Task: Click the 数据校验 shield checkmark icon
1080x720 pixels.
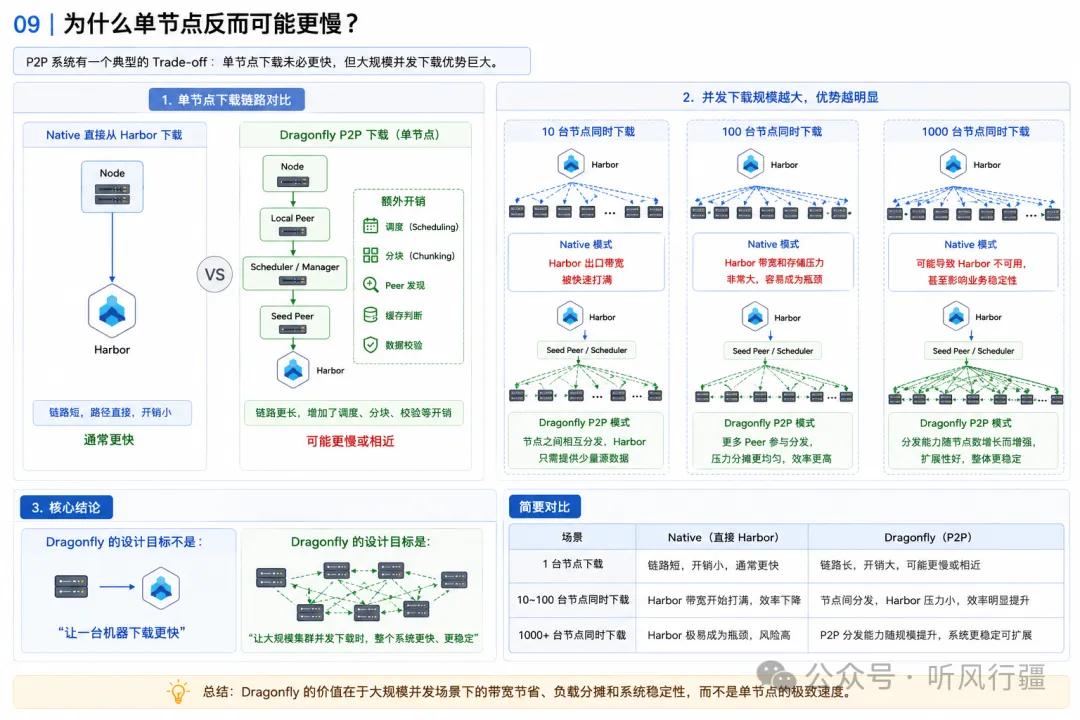Action: click(371, 344)
